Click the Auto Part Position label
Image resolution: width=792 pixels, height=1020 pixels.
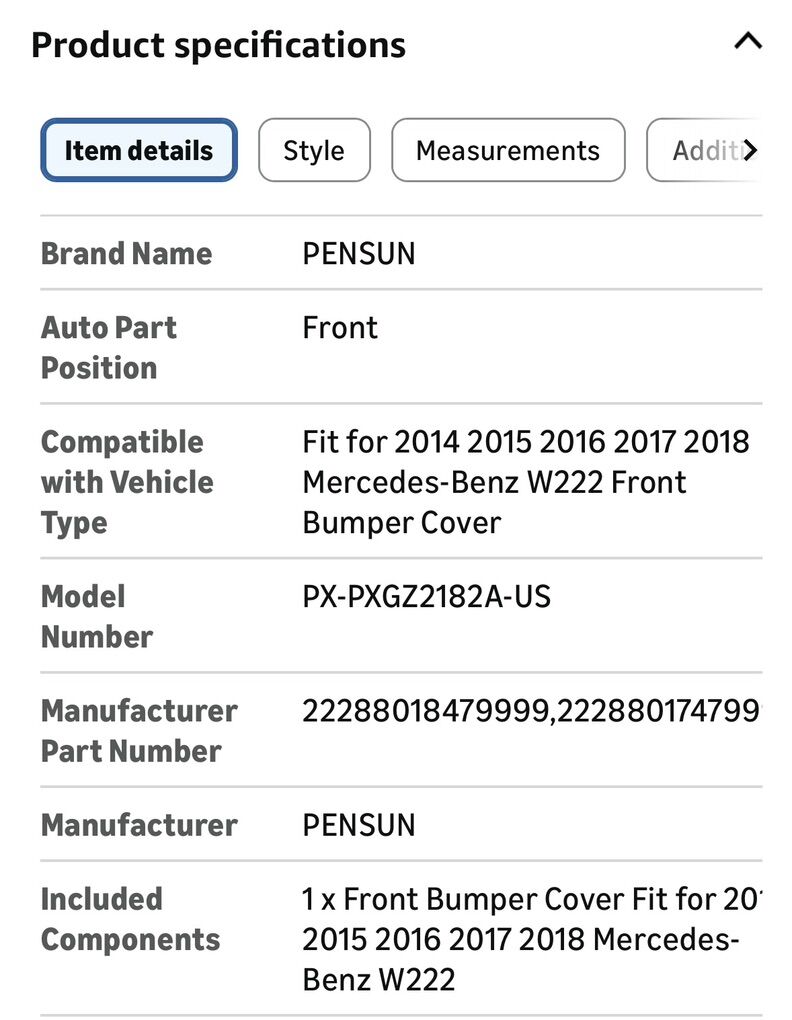pos(109,347)
